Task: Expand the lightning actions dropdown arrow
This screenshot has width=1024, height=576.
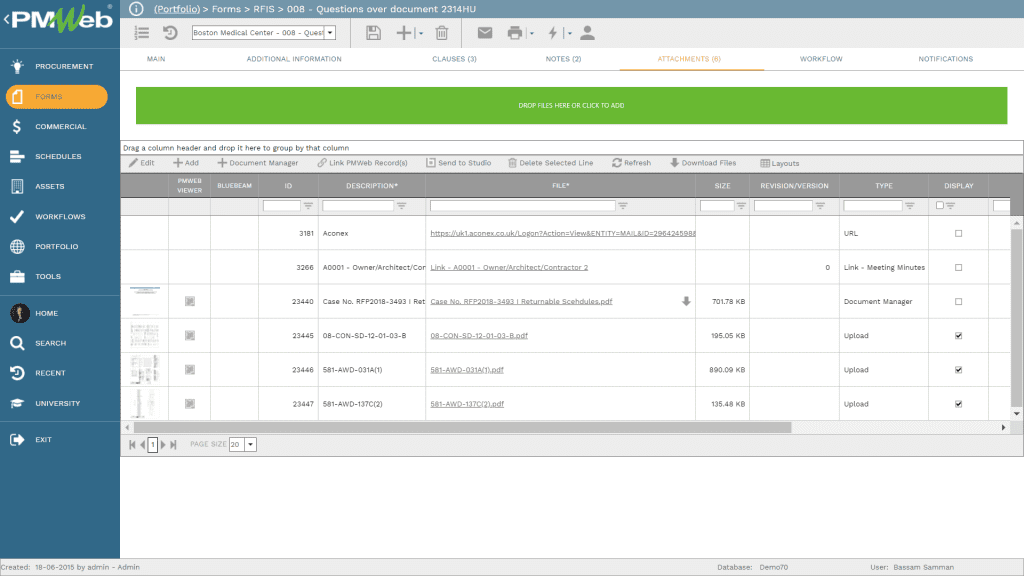Action: 569,33
